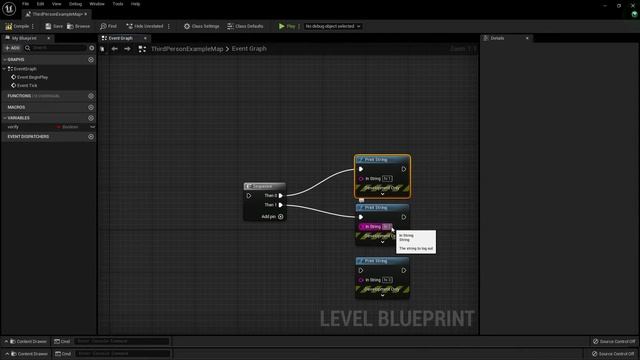Screen dimensions: 640x360
Task: Click the Then 0 output pin
Action: (280, 196)
